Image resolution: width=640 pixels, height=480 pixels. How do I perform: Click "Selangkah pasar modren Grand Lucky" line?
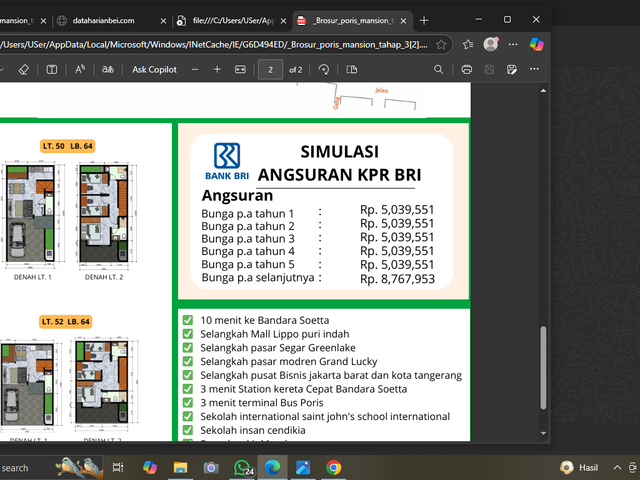(x=289, y=362)
